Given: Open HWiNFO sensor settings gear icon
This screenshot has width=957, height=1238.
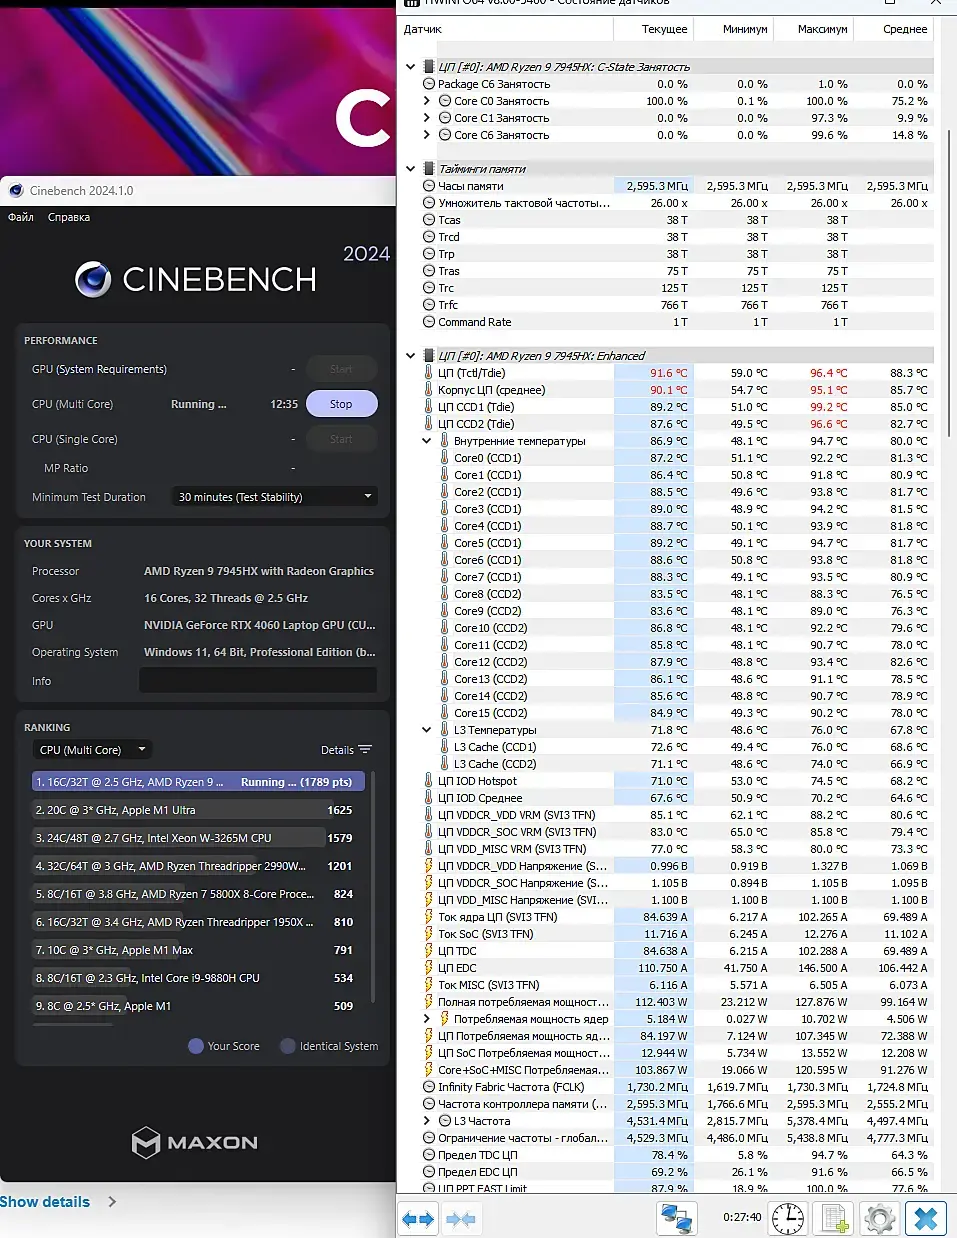Looking at the screenshot, I should pyautogui.click(x=879, y=1218).
